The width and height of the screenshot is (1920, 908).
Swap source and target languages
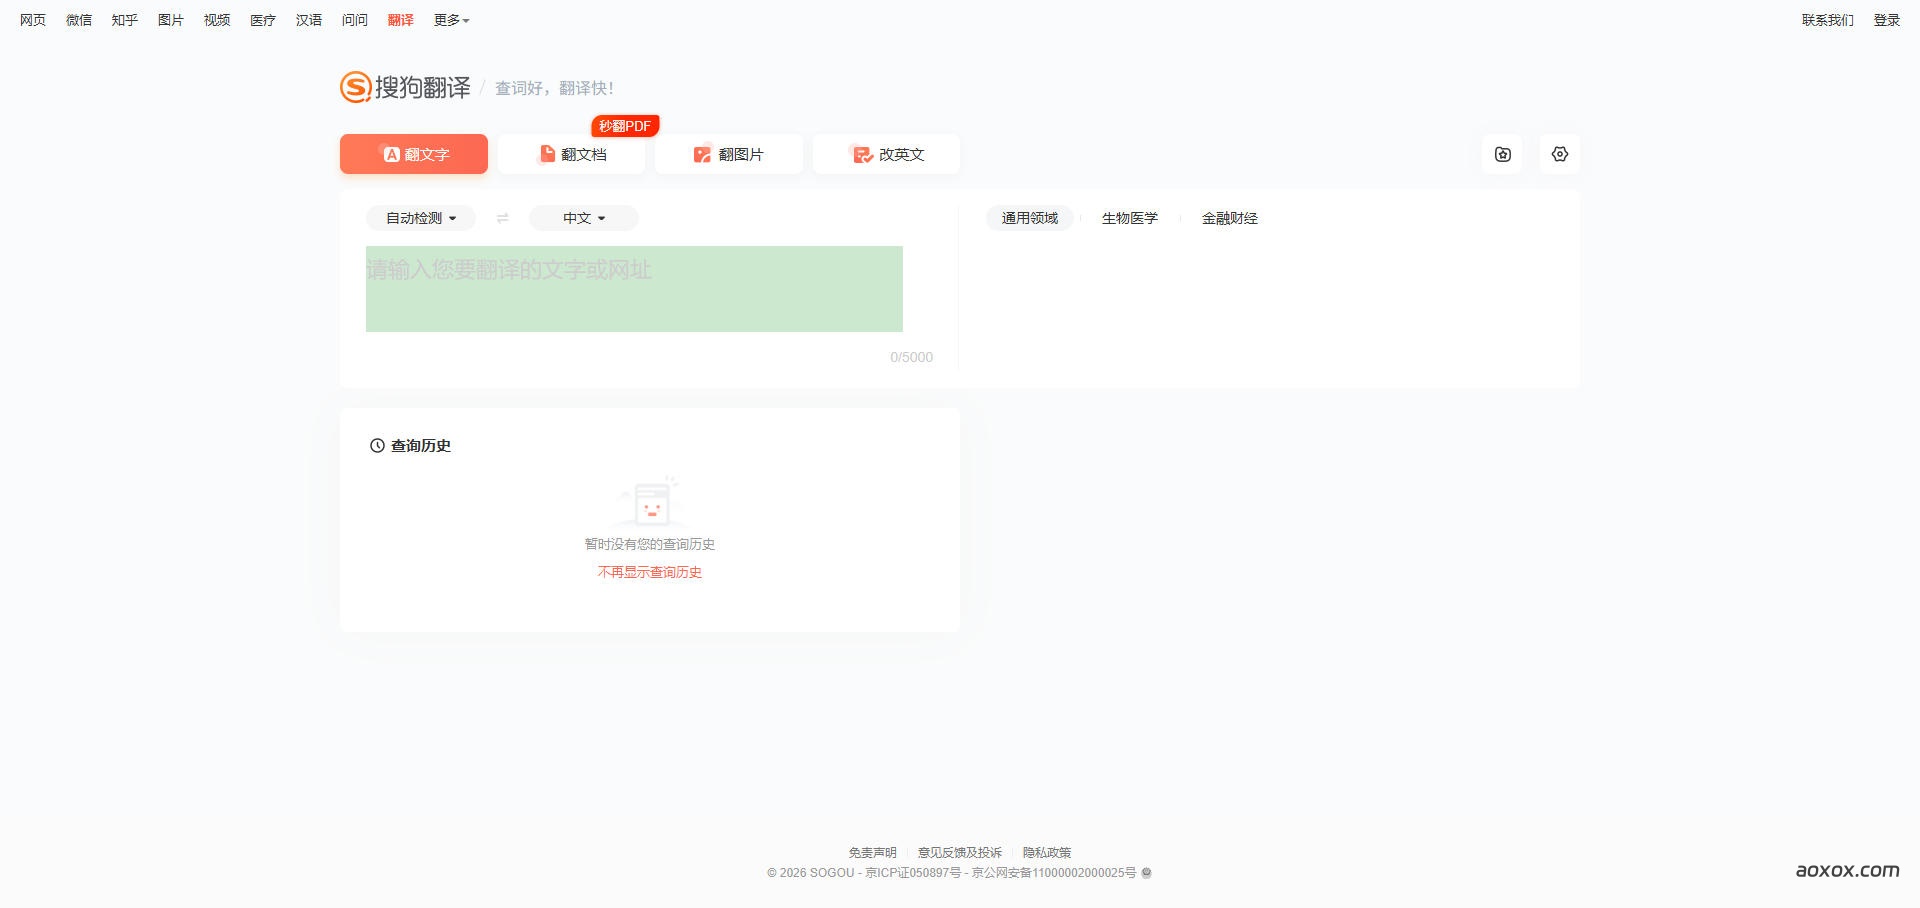[502, 218]
